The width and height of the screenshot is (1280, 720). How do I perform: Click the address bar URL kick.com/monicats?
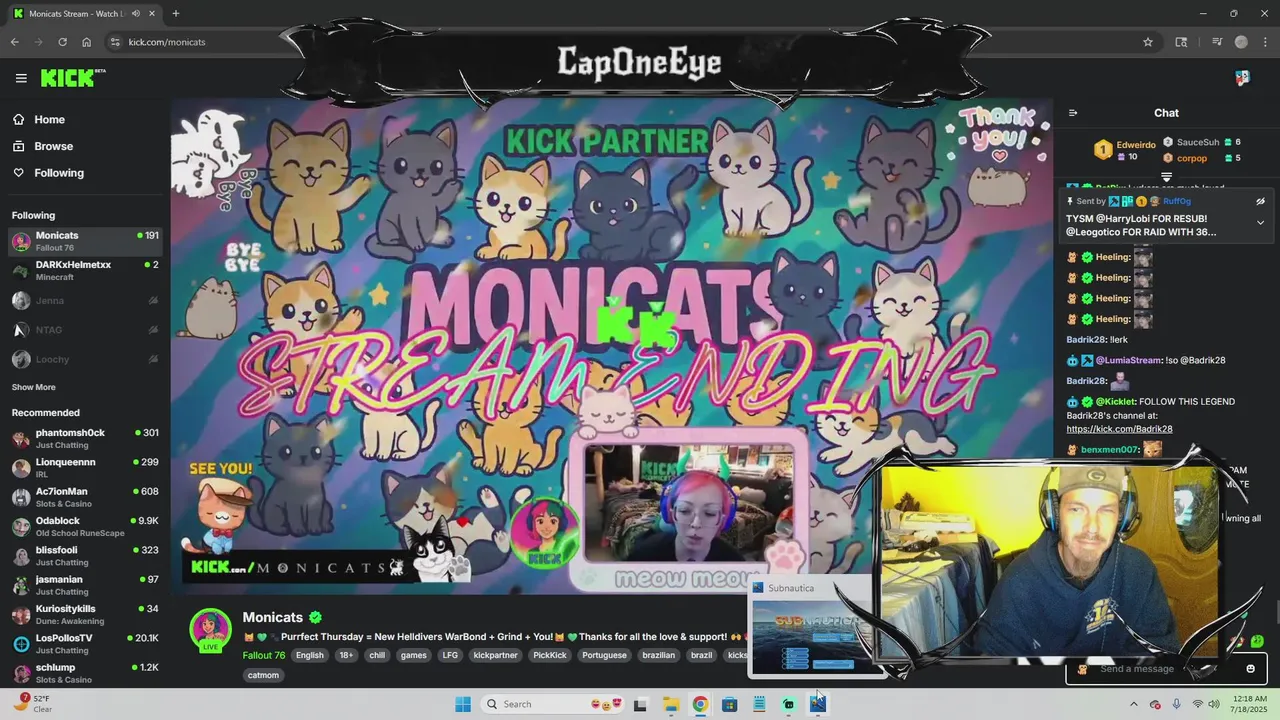pos(167,42)
